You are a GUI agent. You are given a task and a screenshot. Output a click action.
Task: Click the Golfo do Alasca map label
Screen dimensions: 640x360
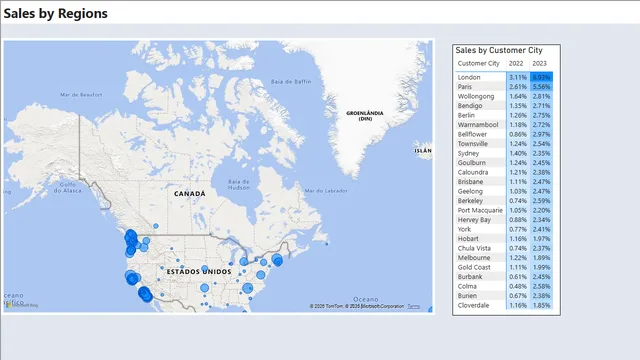pyautogui.click(x=68, y=187)
